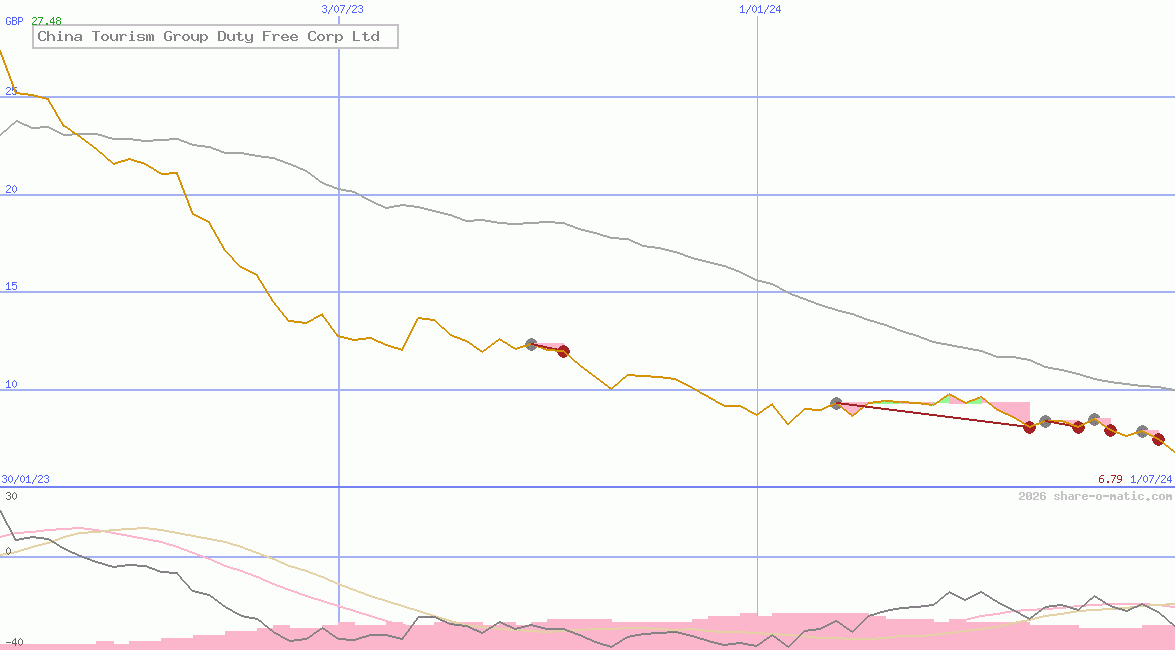Click the GBP currency label
Image resolution: width=1175 pixels, height=650 pixels.
[x=15, y=21]
